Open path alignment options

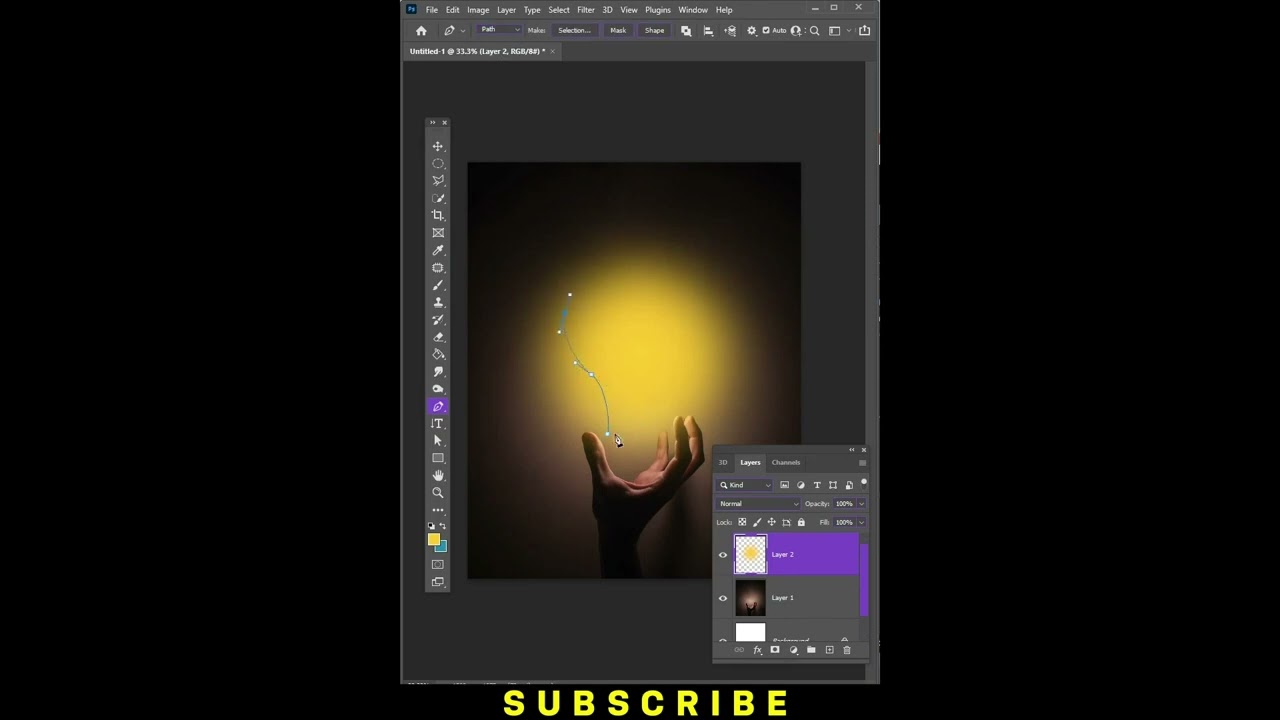(708, 31)
